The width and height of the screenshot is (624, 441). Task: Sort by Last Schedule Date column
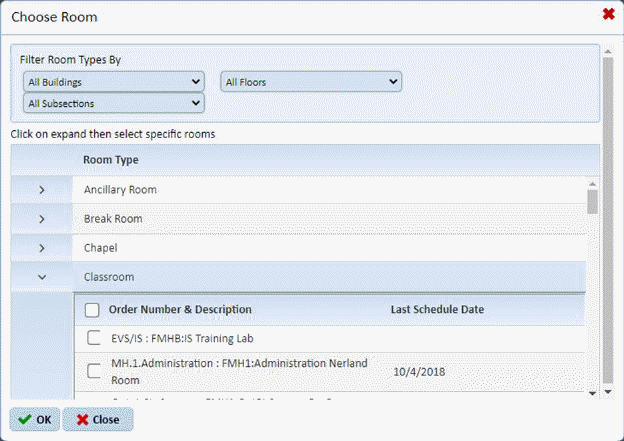point(437,310)
